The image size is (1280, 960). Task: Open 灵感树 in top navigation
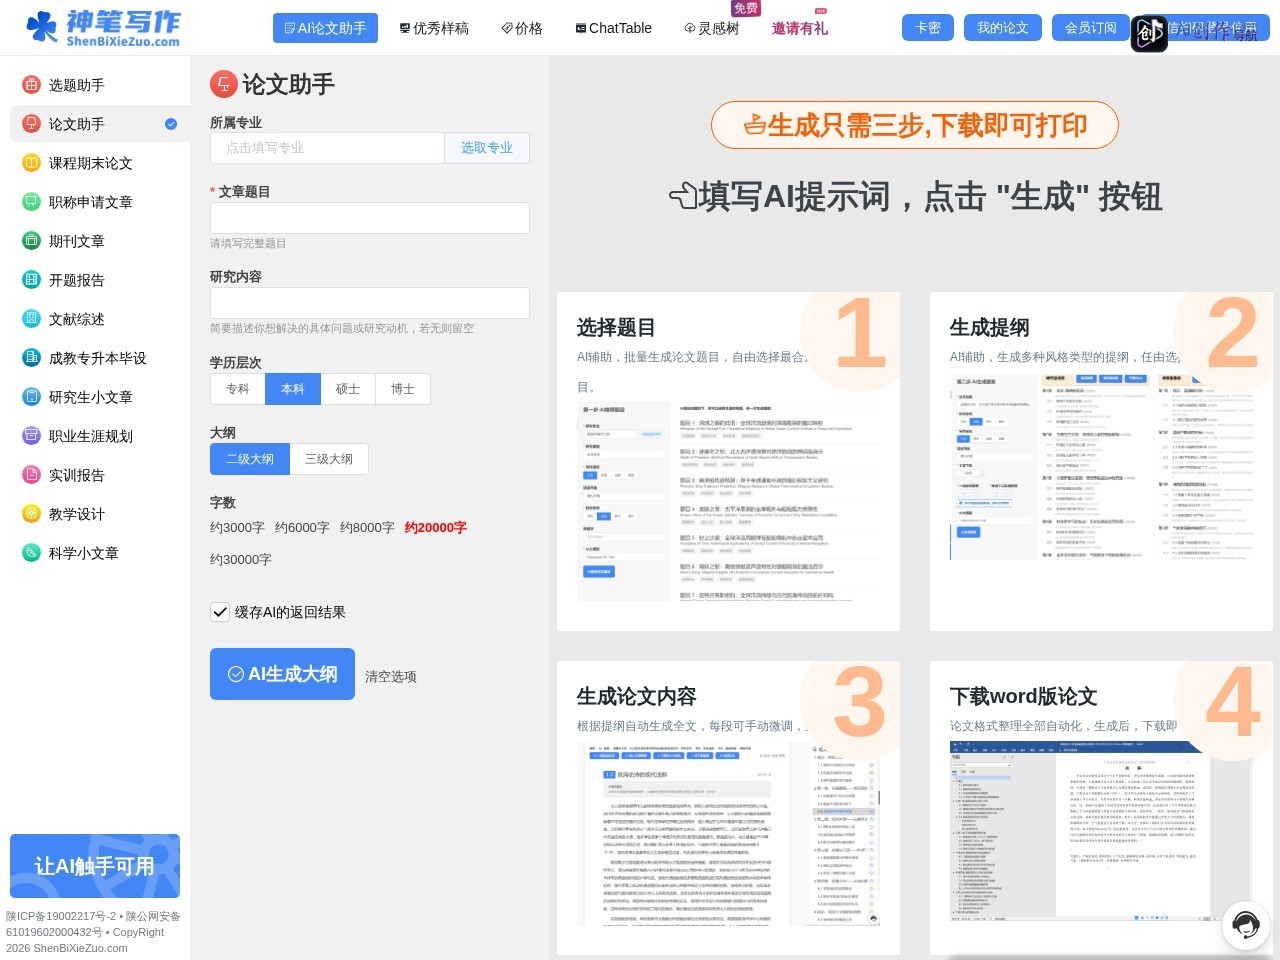tap(712, 28)
